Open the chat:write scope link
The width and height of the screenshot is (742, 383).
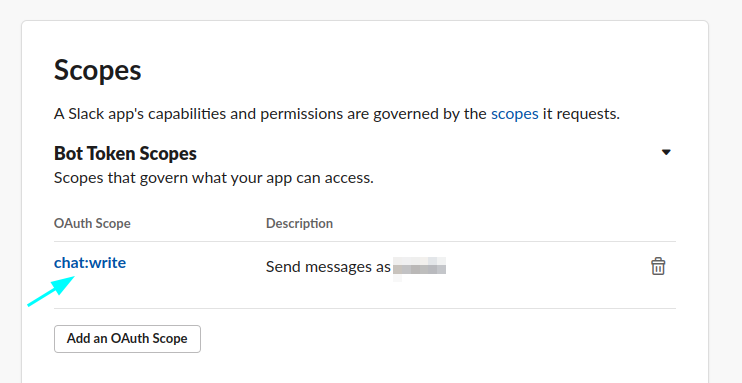coord(90,263)
